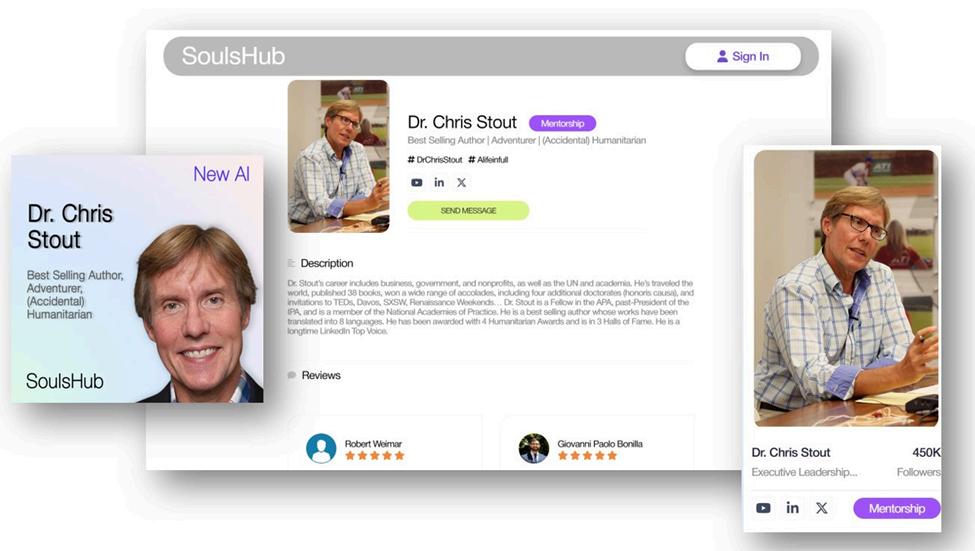Open the LinkedIn icon on main profile

439,182
